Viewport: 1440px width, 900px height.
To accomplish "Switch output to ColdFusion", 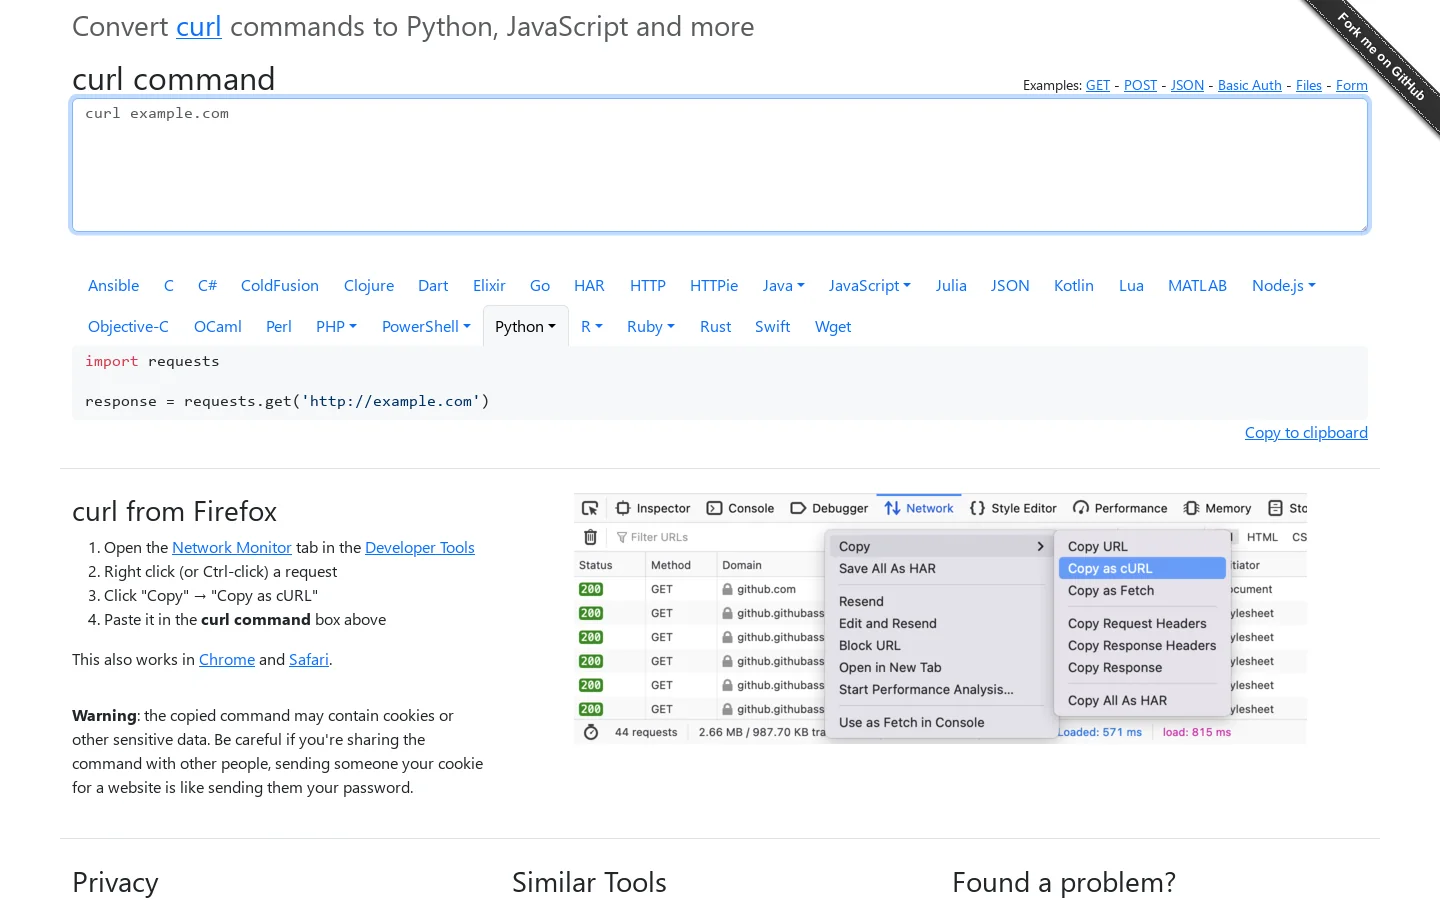I will tap(280, 286).
